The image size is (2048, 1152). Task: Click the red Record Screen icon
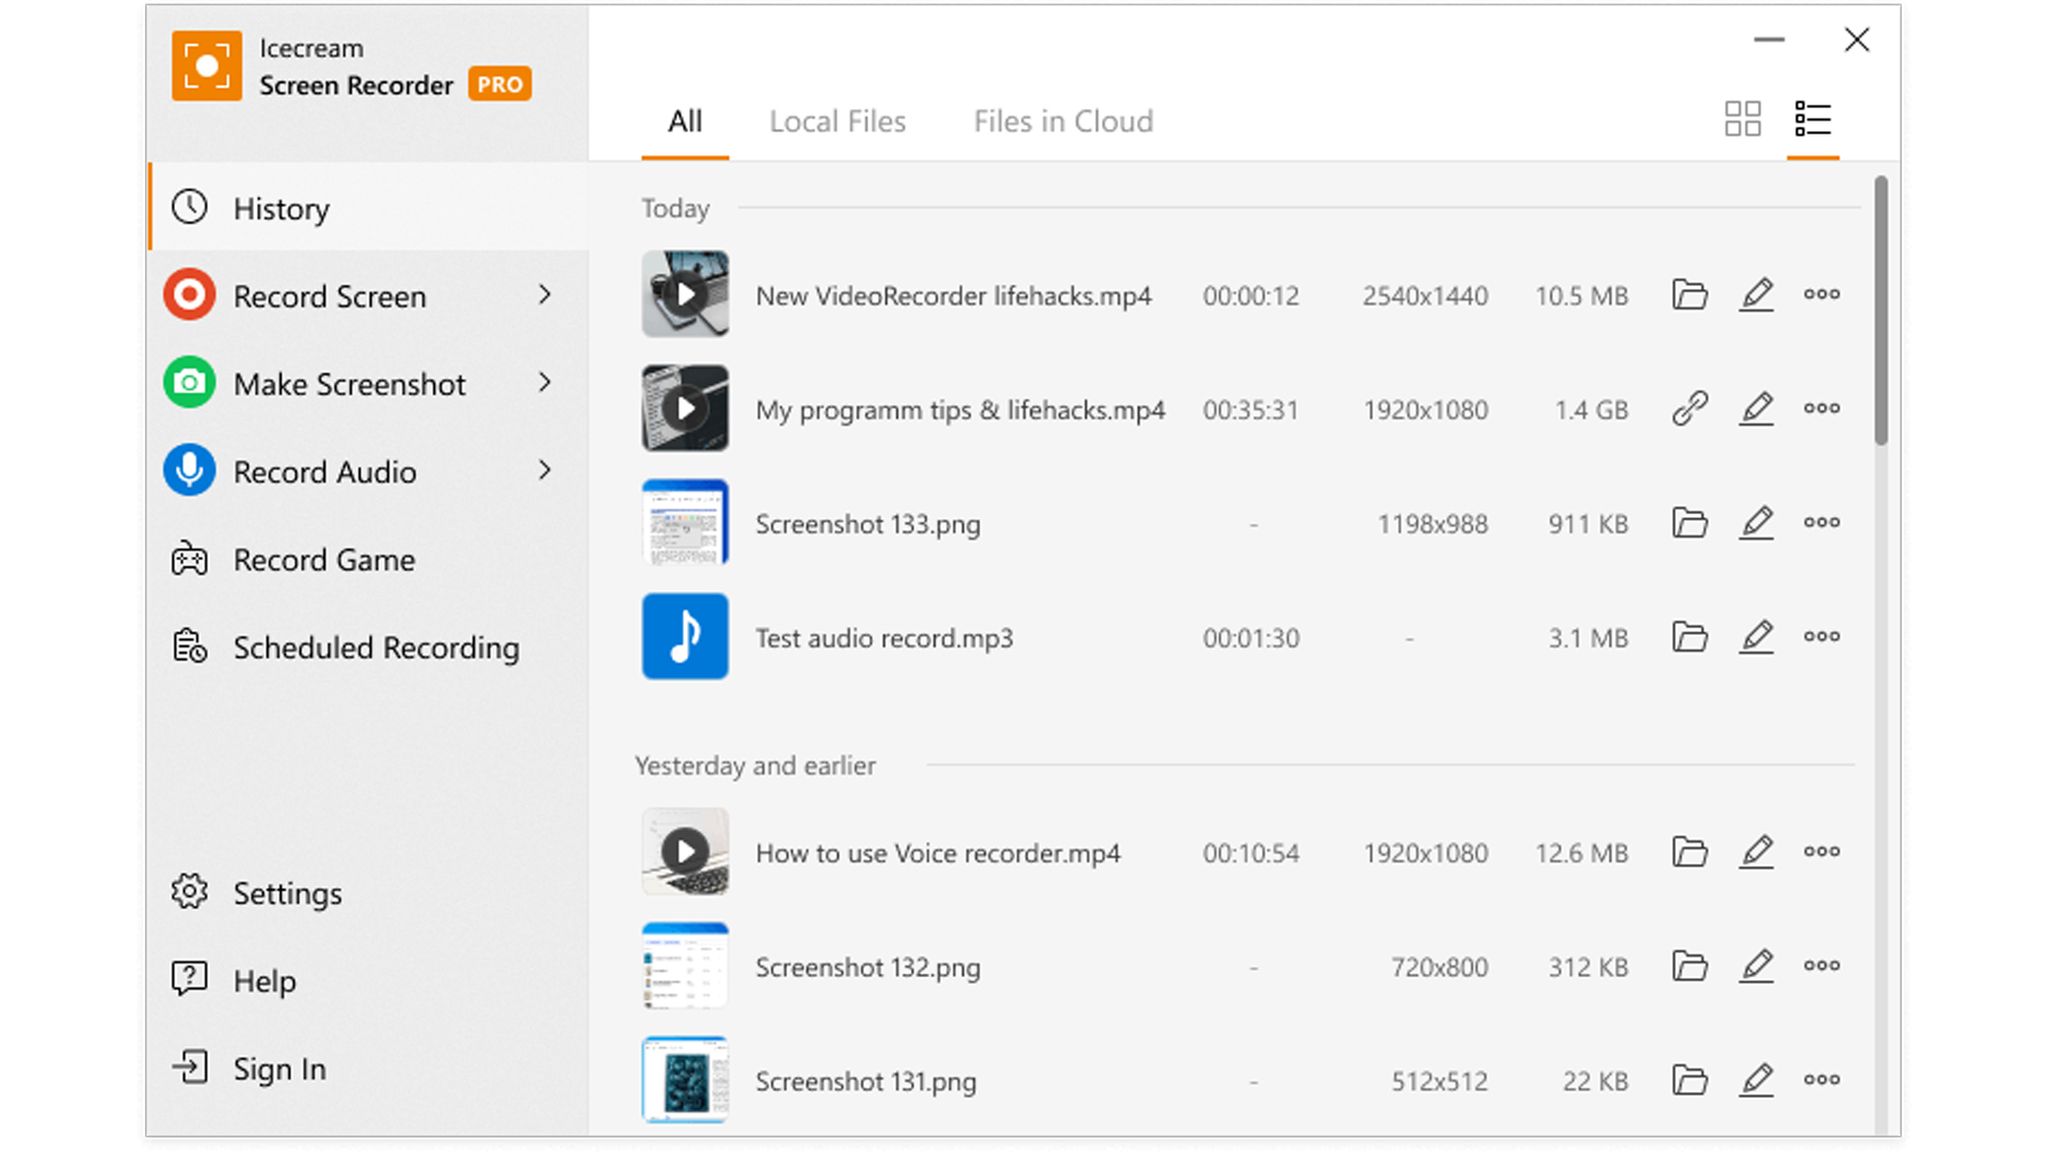(189, 295)
